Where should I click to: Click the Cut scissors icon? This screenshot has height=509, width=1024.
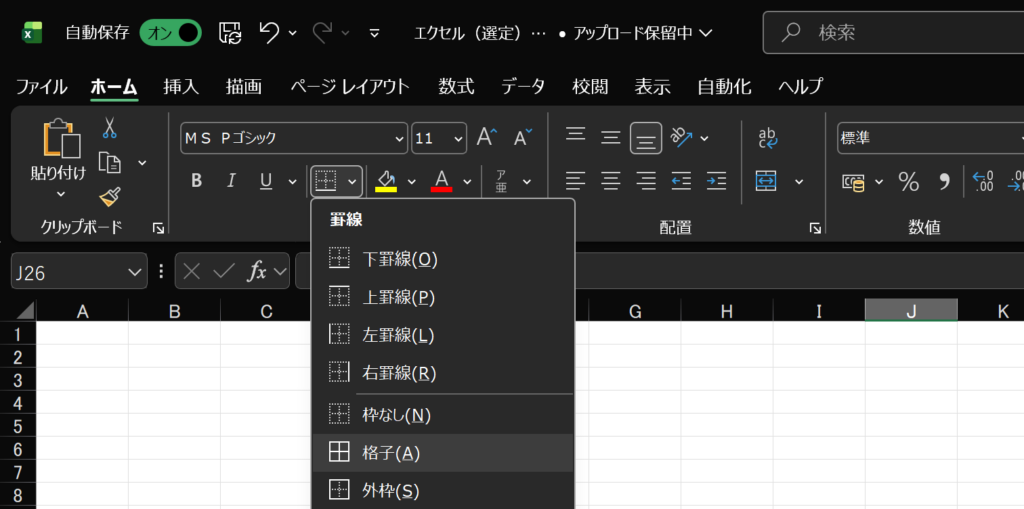[109, 128]
